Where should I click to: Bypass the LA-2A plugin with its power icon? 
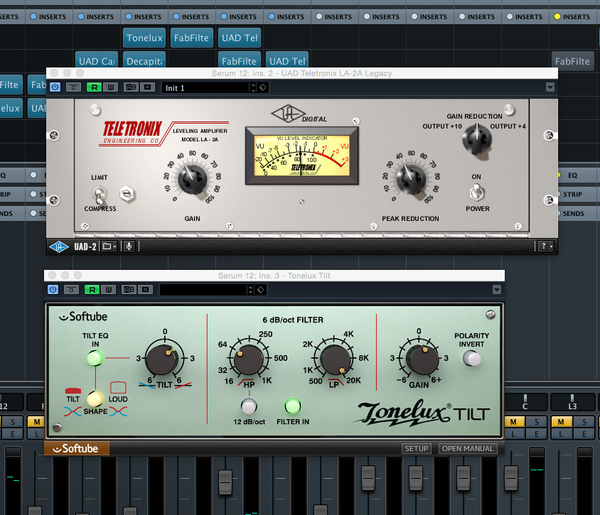[55, 87]
